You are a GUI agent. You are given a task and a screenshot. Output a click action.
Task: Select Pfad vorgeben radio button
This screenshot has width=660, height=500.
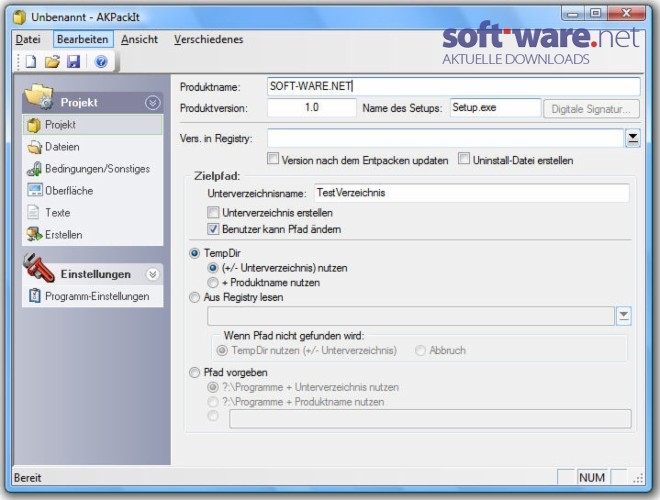click(194, 372)
